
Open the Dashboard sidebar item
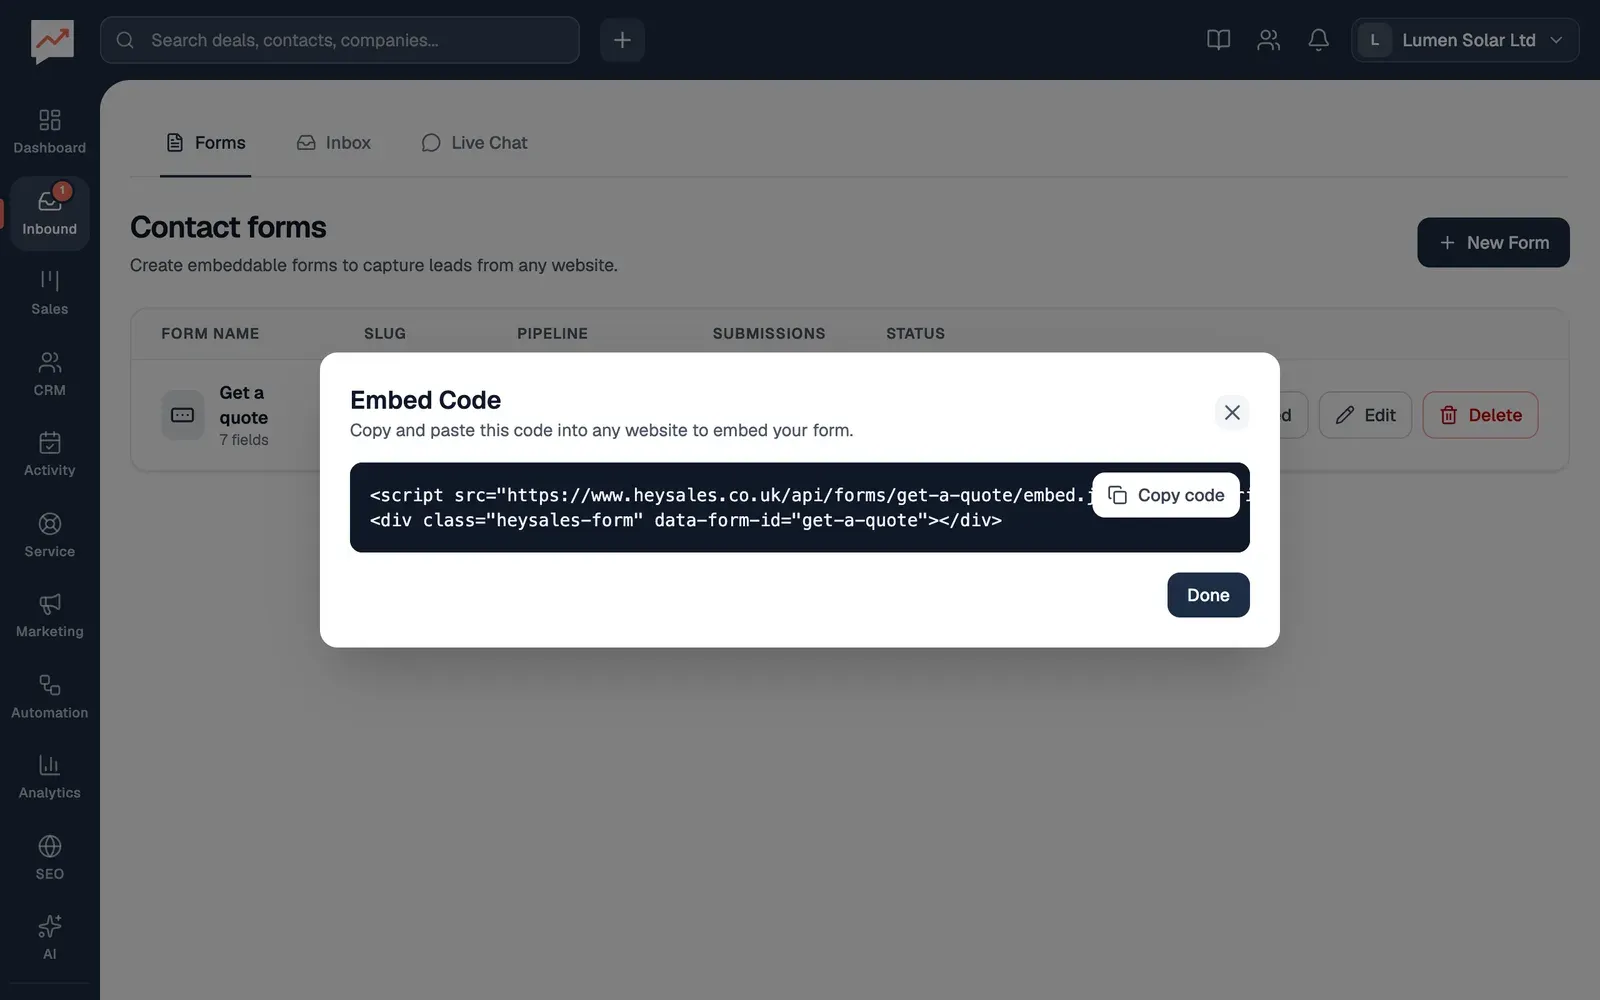point(49,132)
